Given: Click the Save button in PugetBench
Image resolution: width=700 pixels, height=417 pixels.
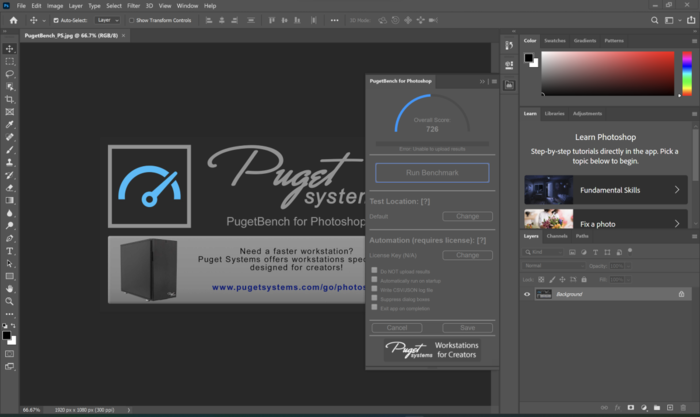Looking at the screenshot, I should pyautogui.click(x=467, y=328).
